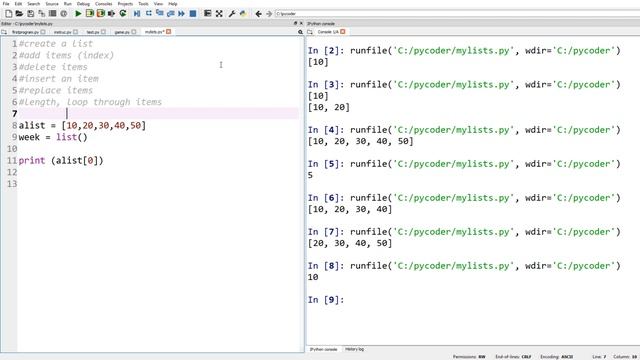Open the Tools menu

point(143,4)
